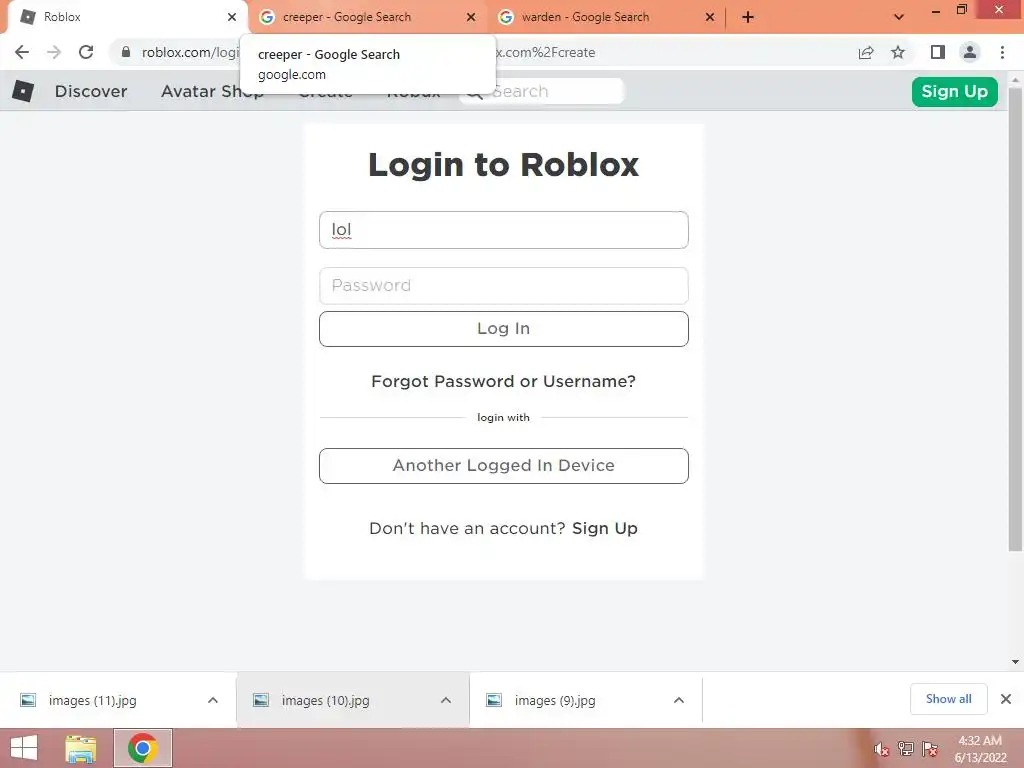Viewport: 1024px width, 768px height.
Task: Open the browser side panel icon
Action: 938,52
